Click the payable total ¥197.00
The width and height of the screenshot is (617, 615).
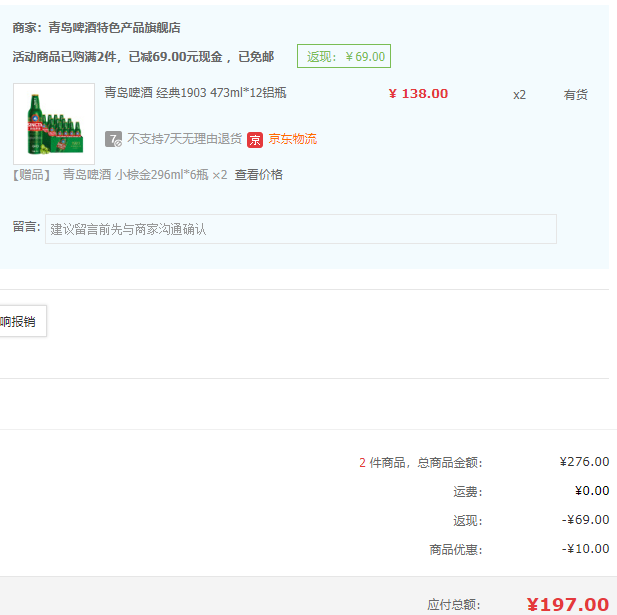568,604
